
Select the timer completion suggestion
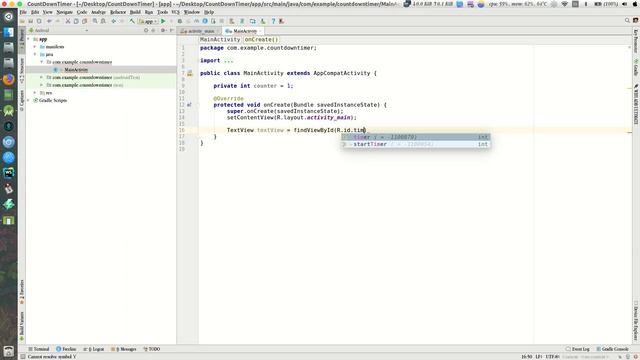point(416,137)
